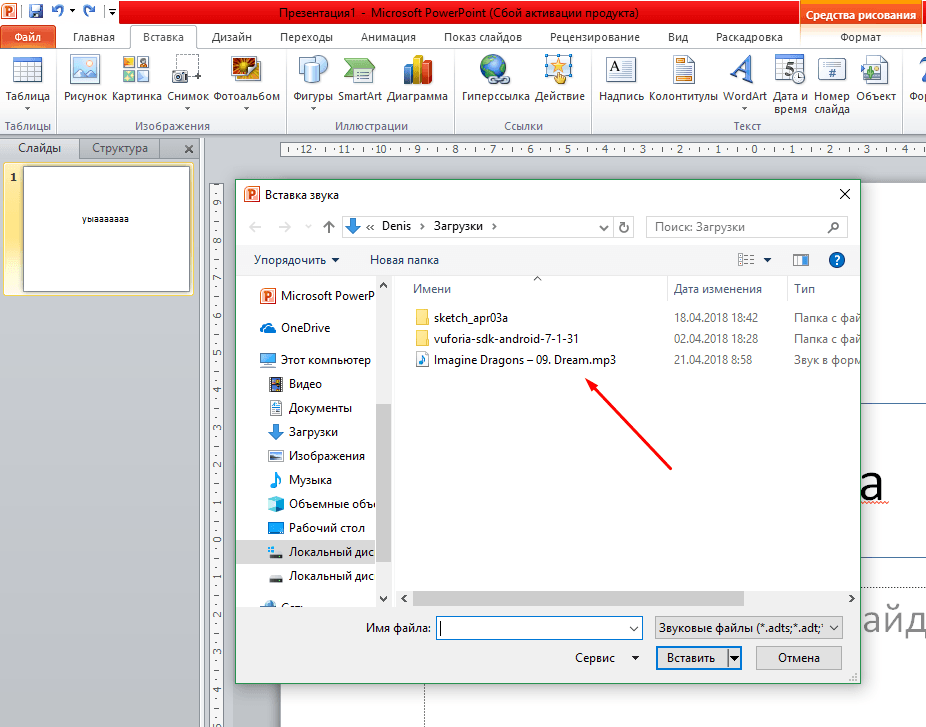Open the Файл tab
Screen dimensions: 926x727
point(28,37)
